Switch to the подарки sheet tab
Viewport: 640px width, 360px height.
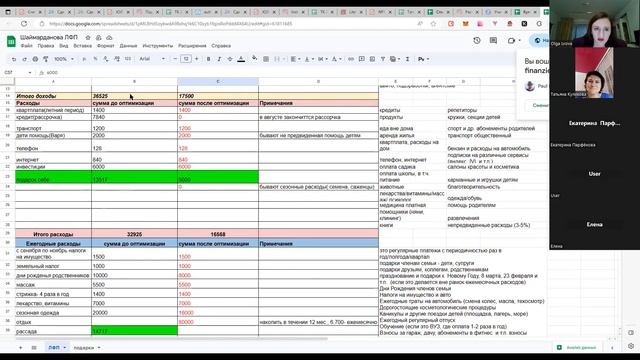(x=84, y=348)
